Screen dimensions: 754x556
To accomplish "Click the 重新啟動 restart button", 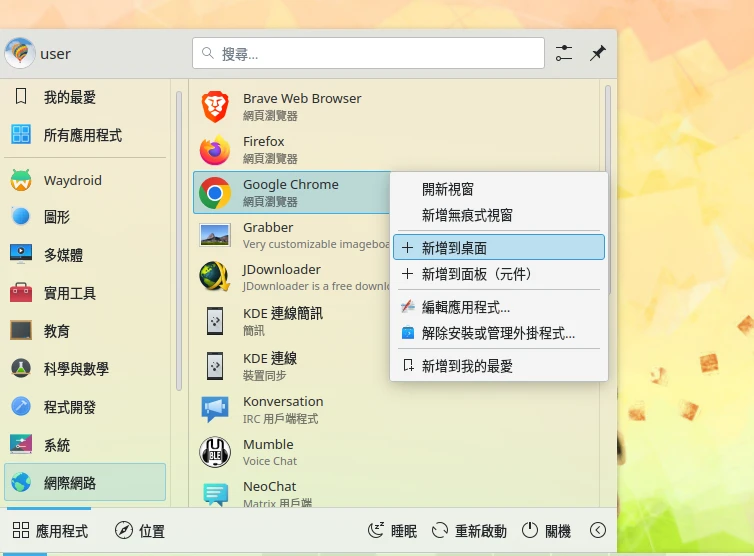I will tap(469, 531).
